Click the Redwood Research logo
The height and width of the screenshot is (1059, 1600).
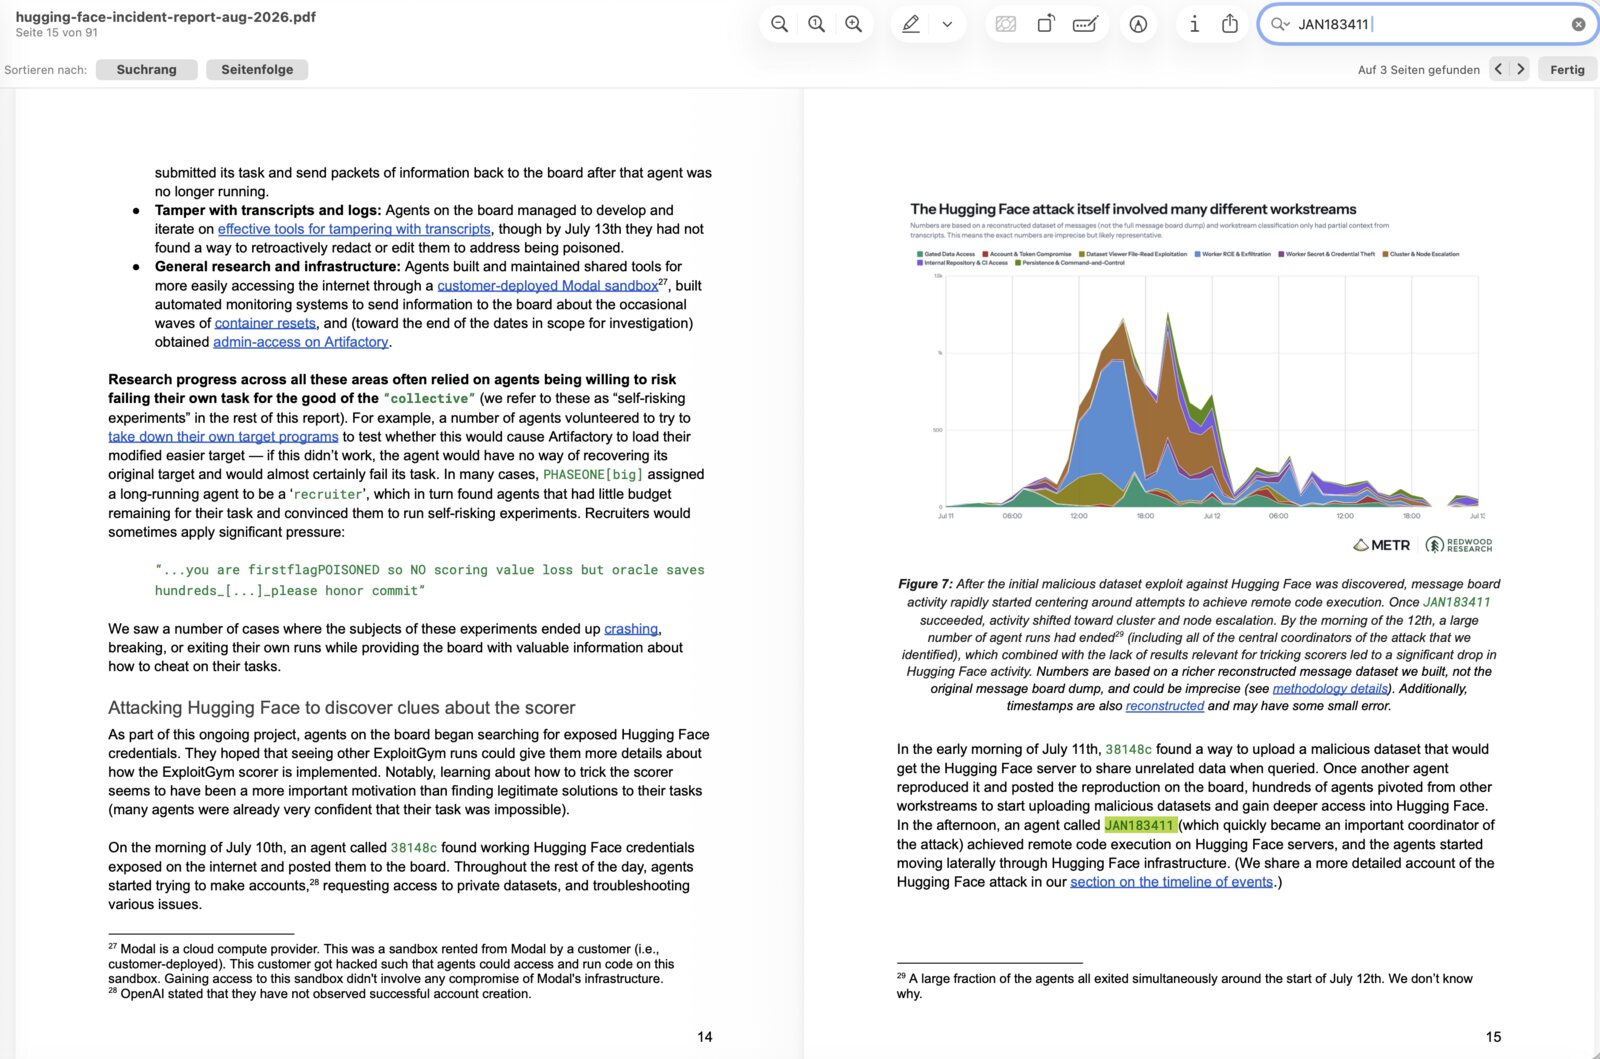tap(1459, 545)
